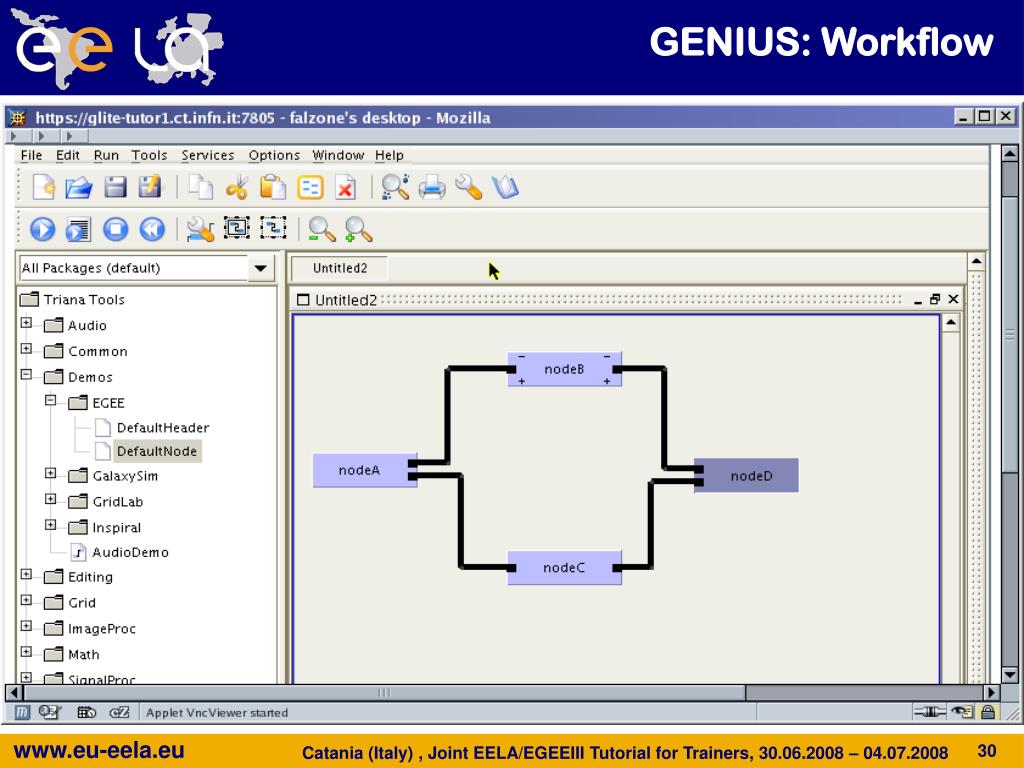This screenshot has height=768, width=1024.
Task: Open the Help menu
Action: [x=389, y=155]
